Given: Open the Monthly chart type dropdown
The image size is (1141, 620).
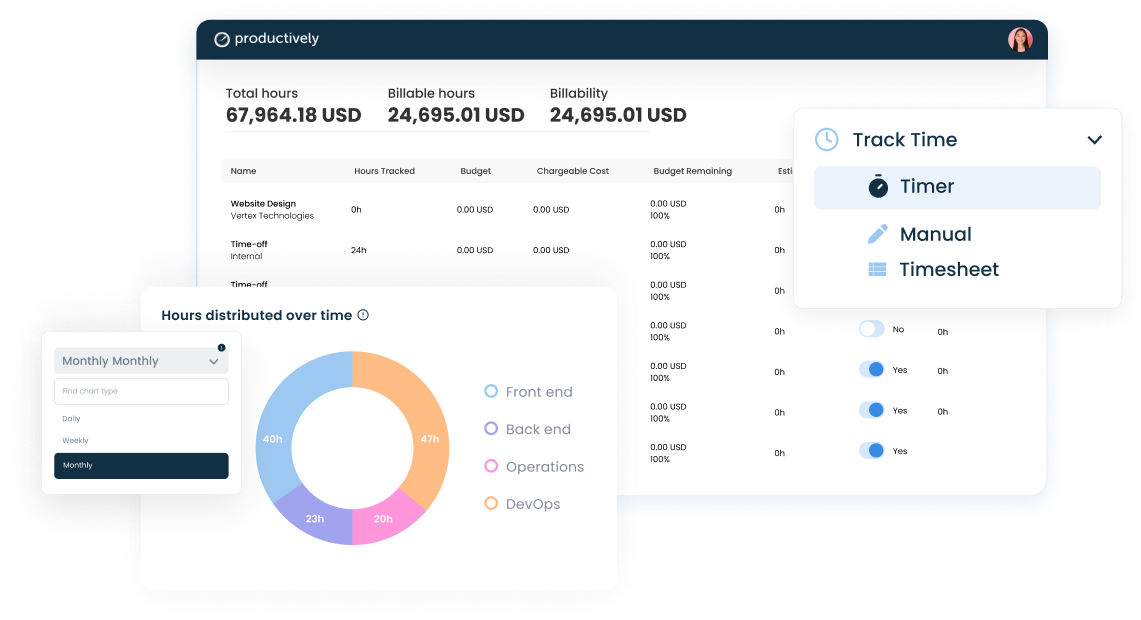Looking at the screenshot, I should point(141,361).
